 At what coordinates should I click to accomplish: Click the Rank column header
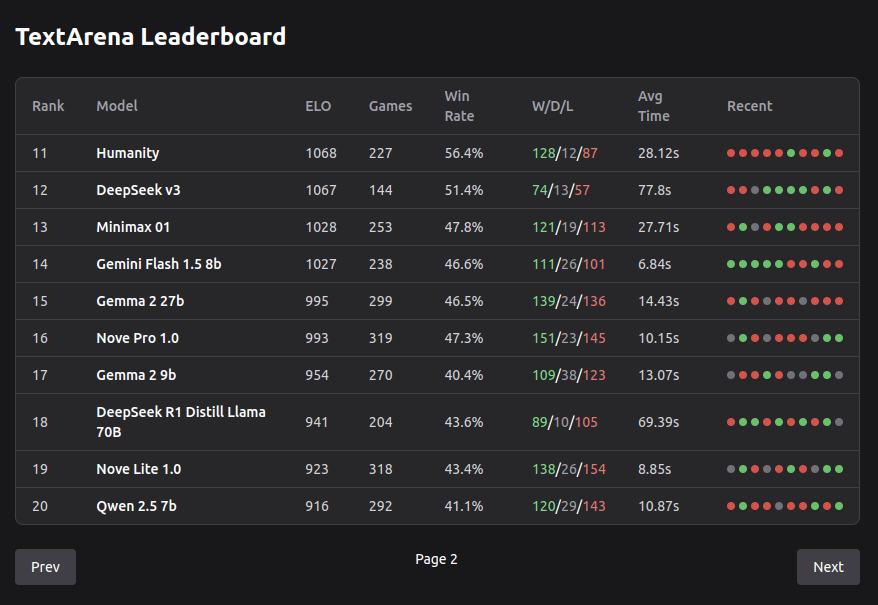coord(48,106)
